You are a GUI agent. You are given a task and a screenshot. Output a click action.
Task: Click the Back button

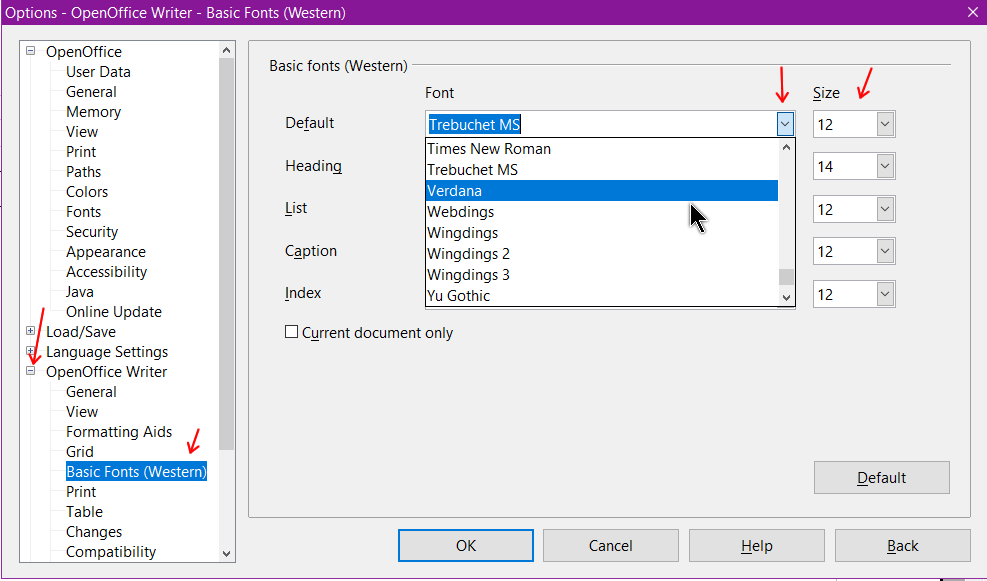pos(903,545)
